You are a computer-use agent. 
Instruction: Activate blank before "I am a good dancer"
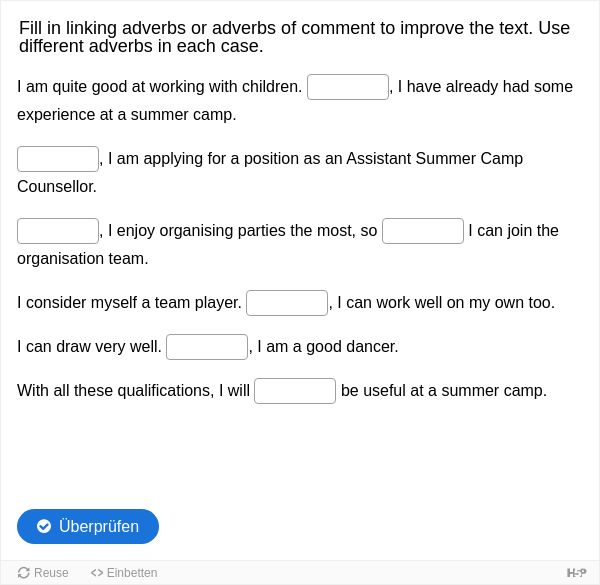click(x=207, y=347)
